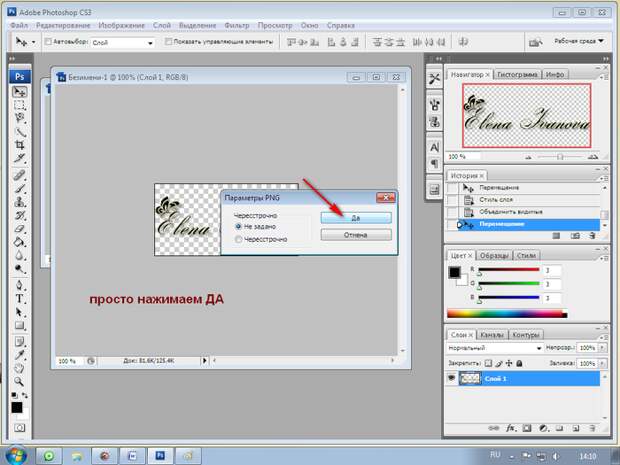Switch to the Образцы tab
Screen dimensions: 620x465
click(x=494, y=255)
